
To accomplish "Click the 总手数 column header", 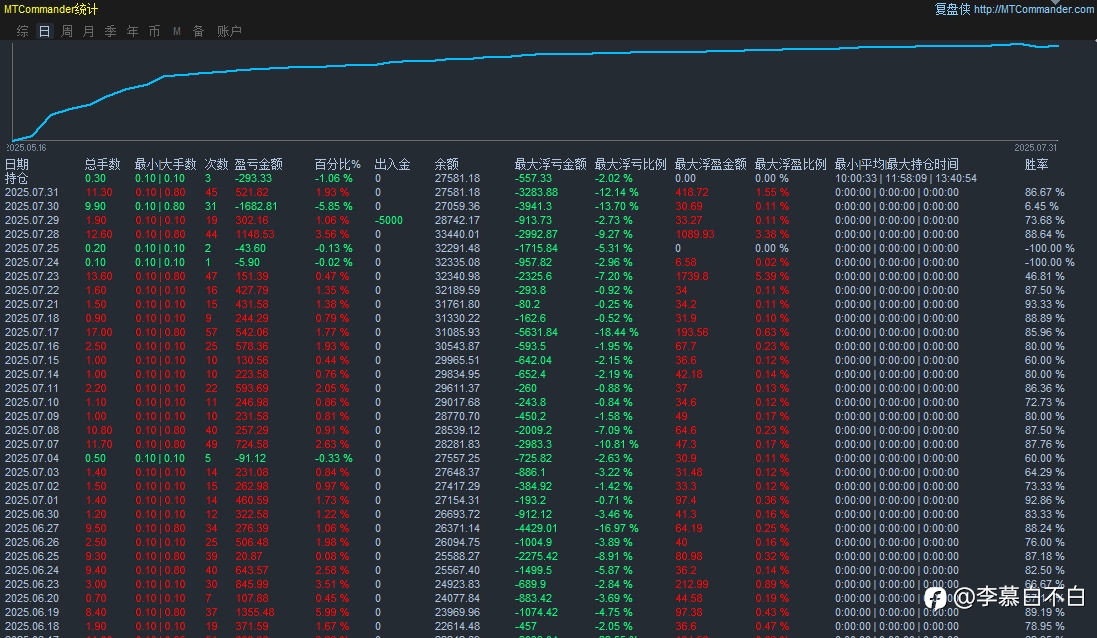I will [102, 164].
